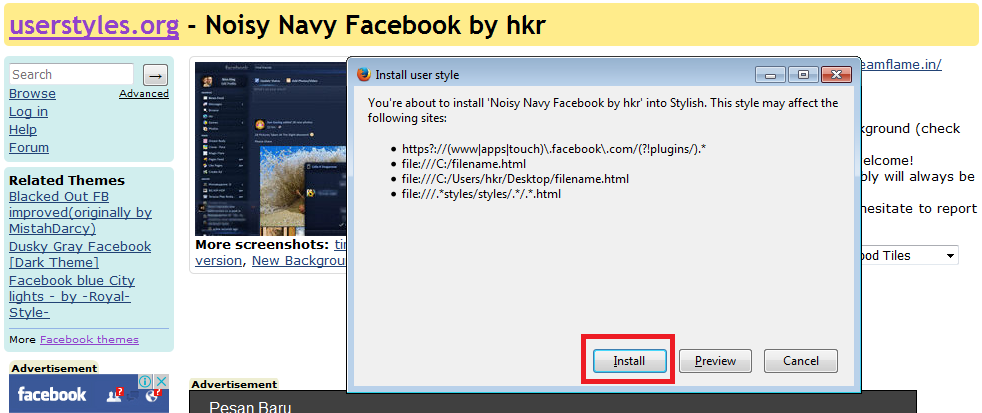Open Dusky Gray Facebook Dark Theme link

click(80, 254)
